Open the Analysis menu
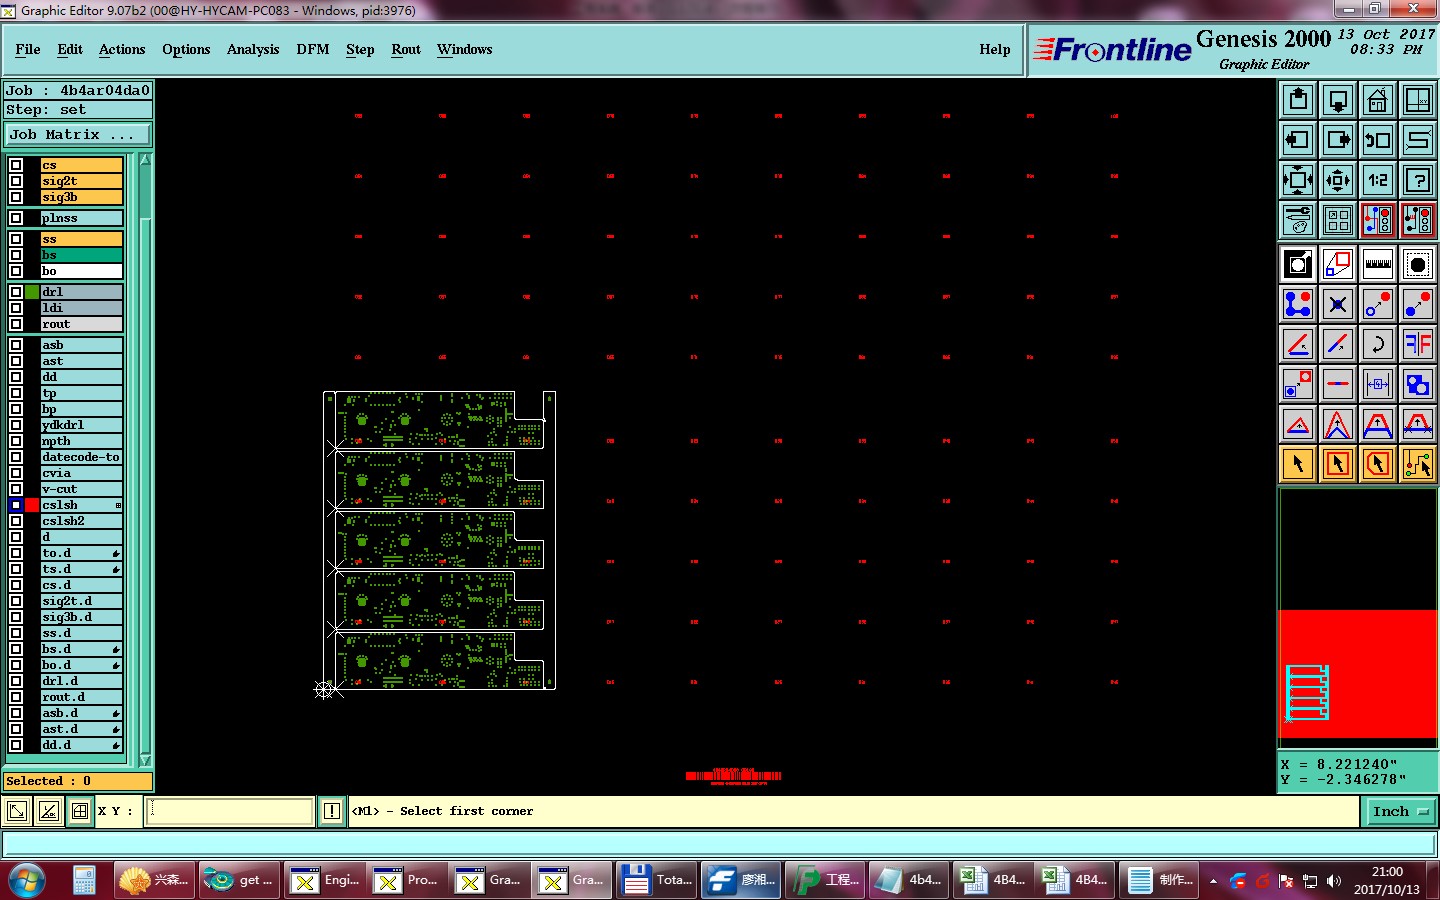This screenshot has height=900, width=1440. (253, 49)
